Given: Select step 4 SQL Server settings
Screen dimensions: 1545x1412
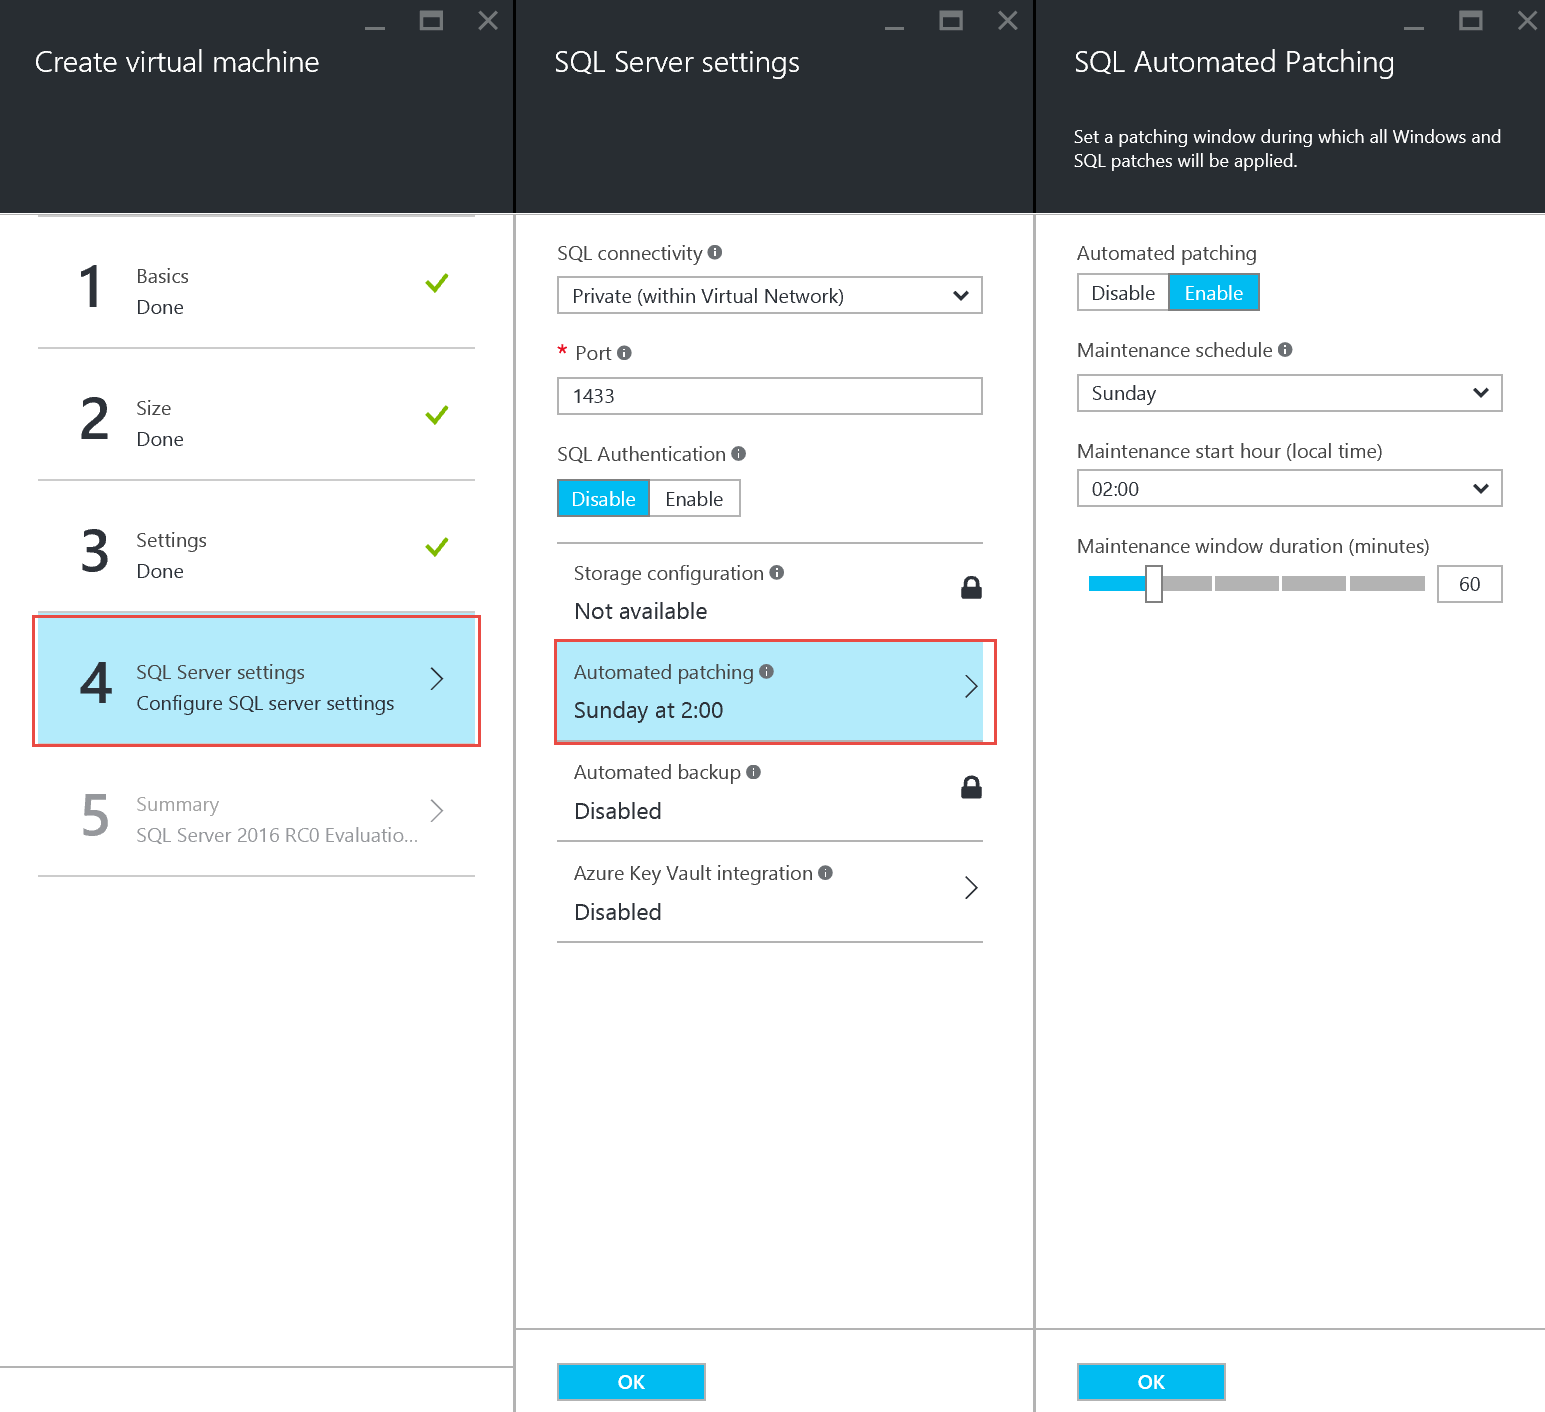Looking at the screenshot, I should pyautogui.click(x=256, y=680).
